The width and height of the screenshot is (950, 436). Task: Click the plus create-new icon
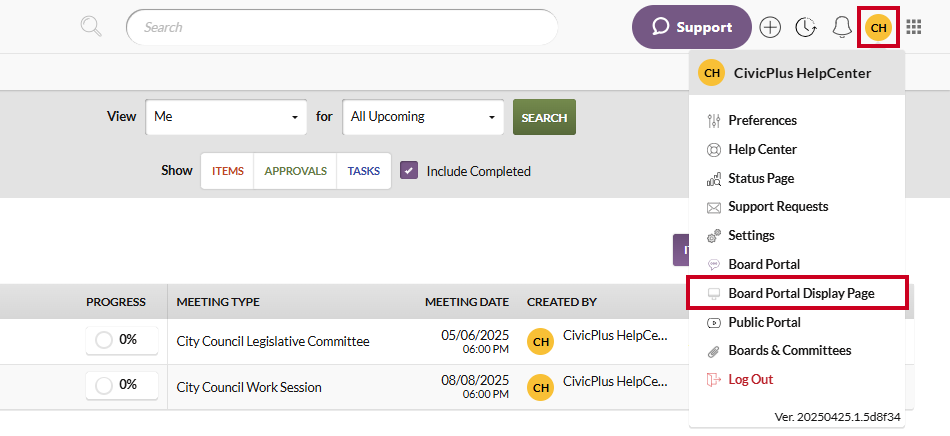[x=770, y=27]
